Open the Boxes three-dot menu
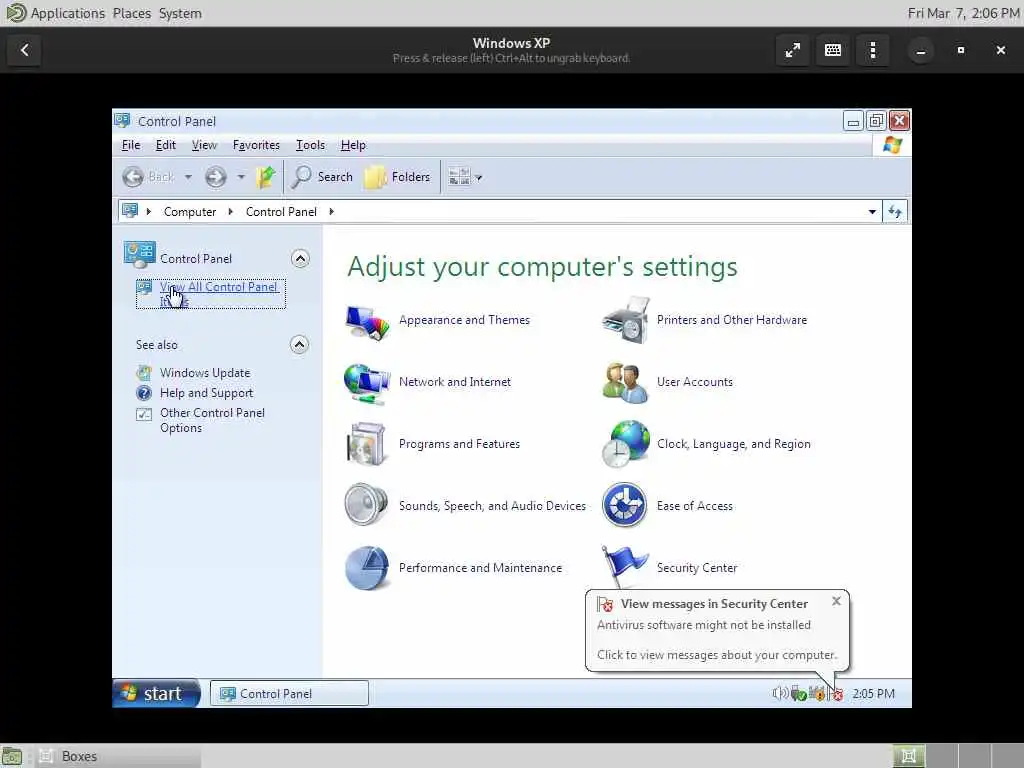Viewport: 1024px width, 768px height. (873, 50)
